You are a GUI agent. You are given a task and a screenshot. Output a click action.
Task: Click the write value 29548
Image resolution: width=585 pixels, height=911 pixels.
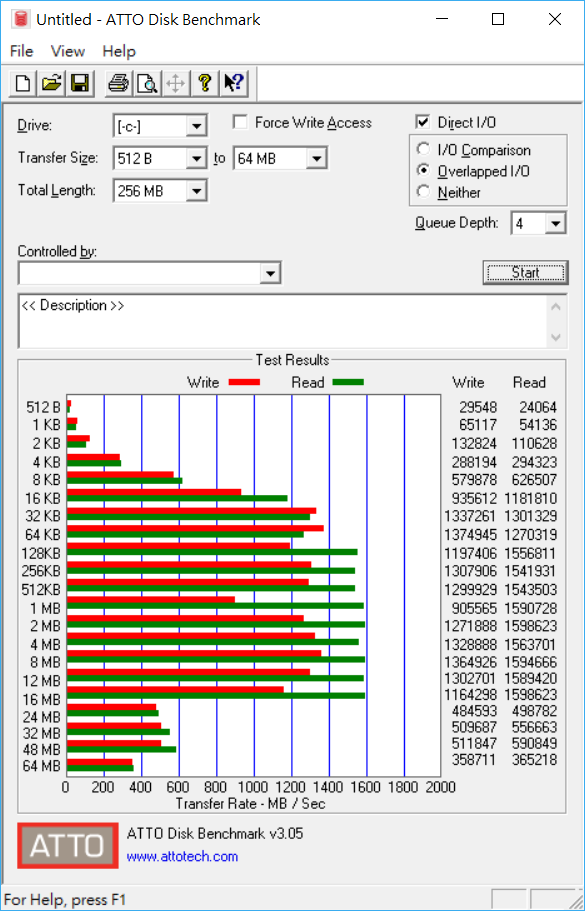[x=478, y=407]
